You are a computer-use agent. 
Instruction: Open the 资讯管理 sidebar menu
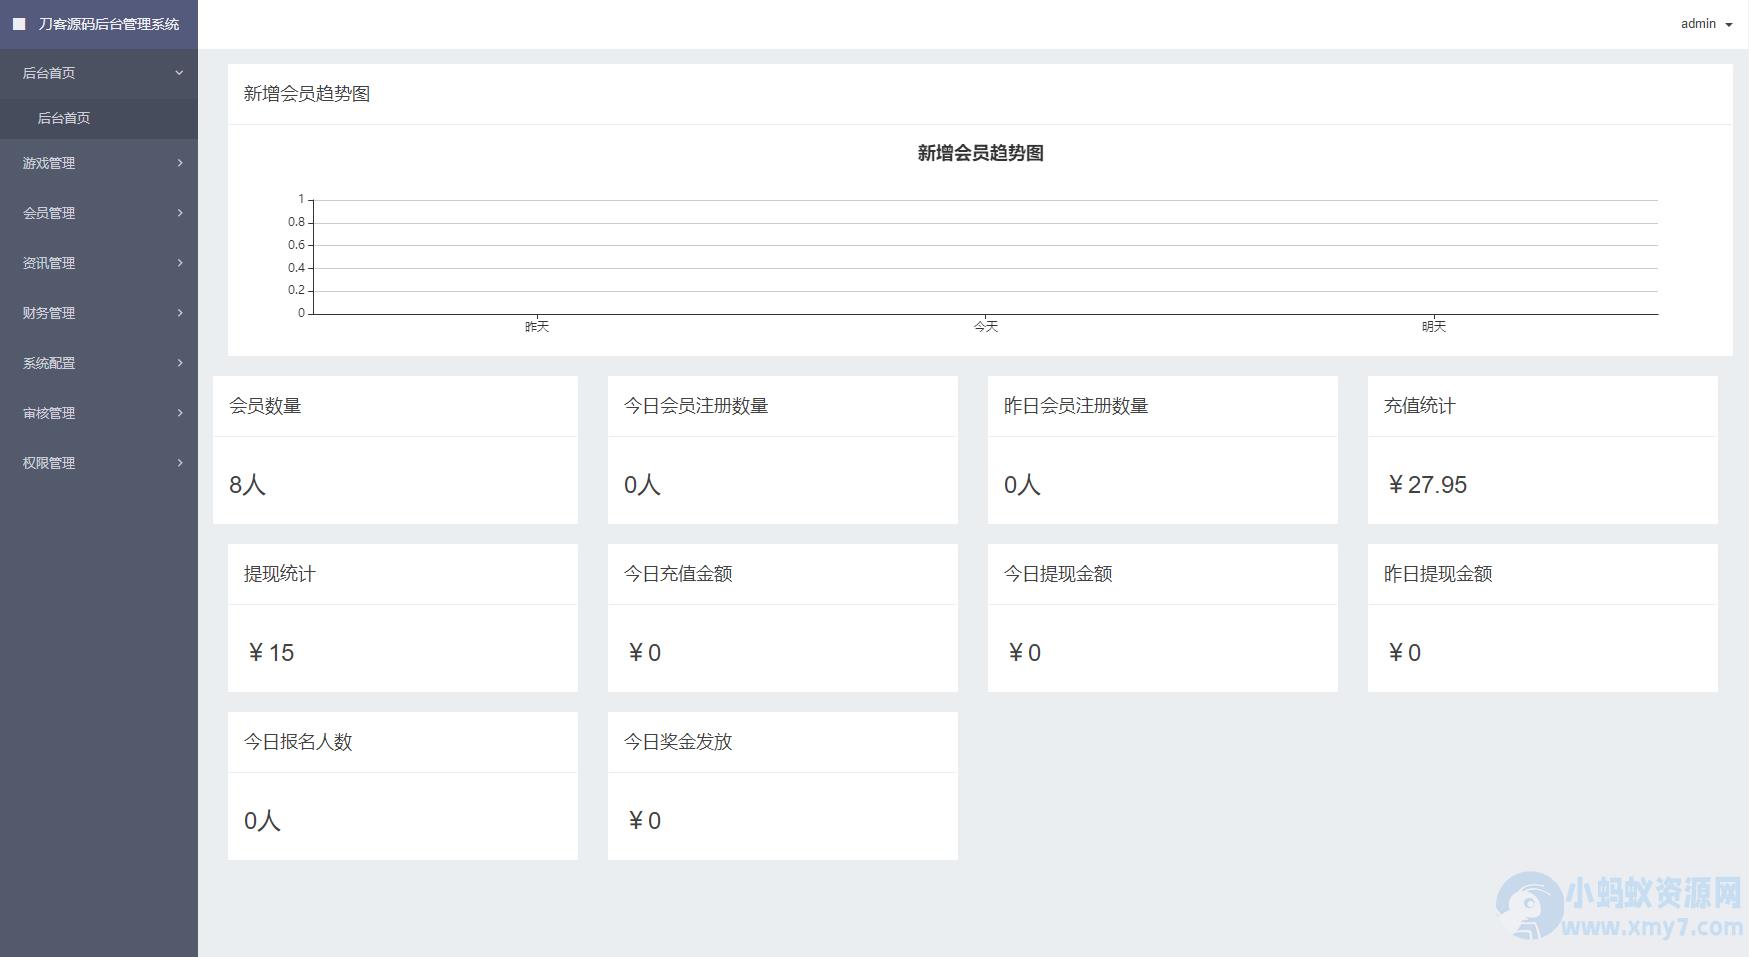[99, 263]
